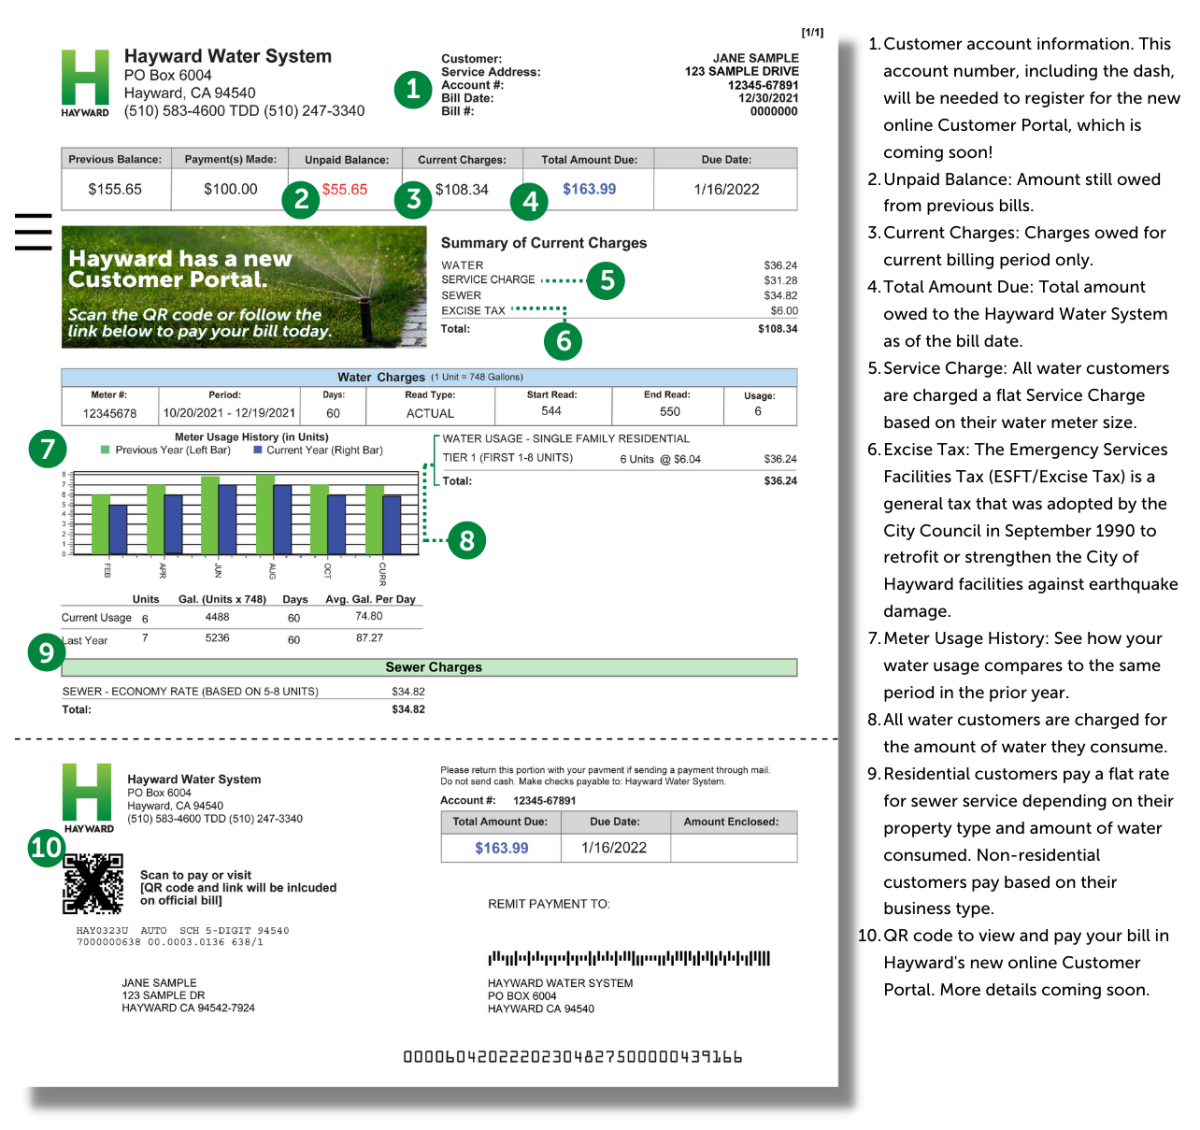Select marker 2 next to unpaid balance

click(x=301, y=200)
